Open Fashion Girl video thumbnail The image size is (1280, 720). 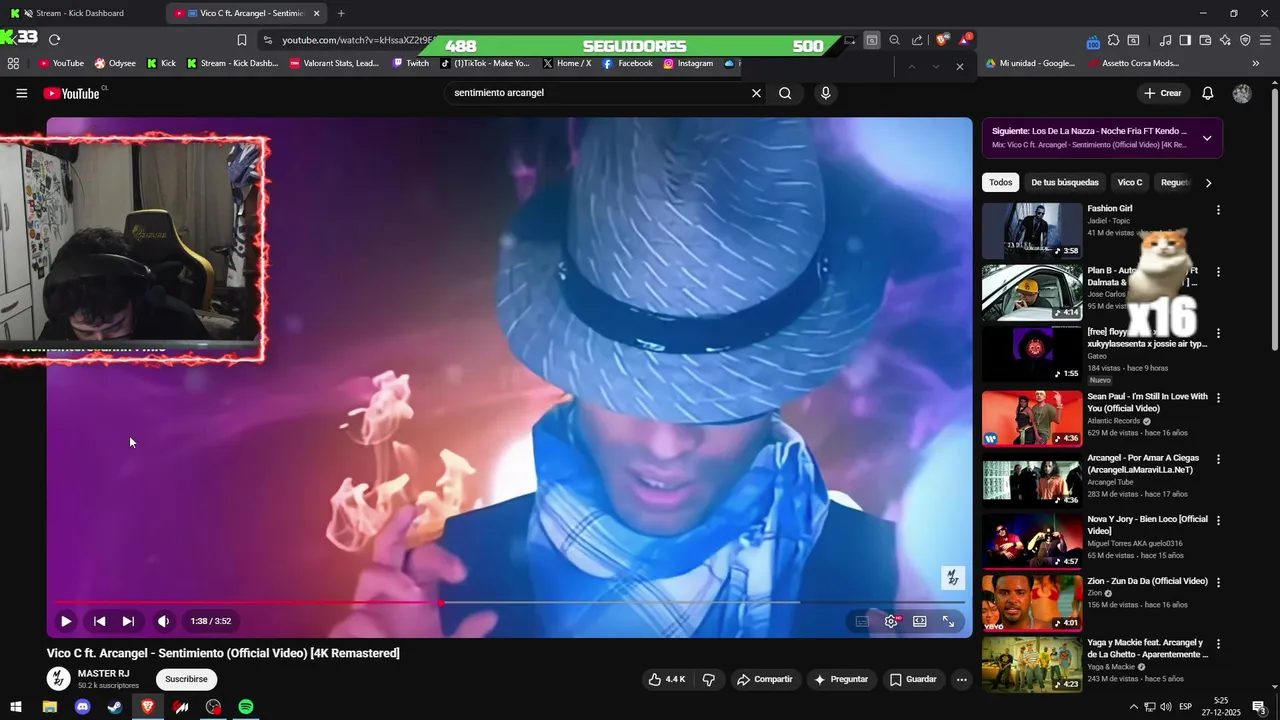pyautogui.click(x=1032, y=231)
